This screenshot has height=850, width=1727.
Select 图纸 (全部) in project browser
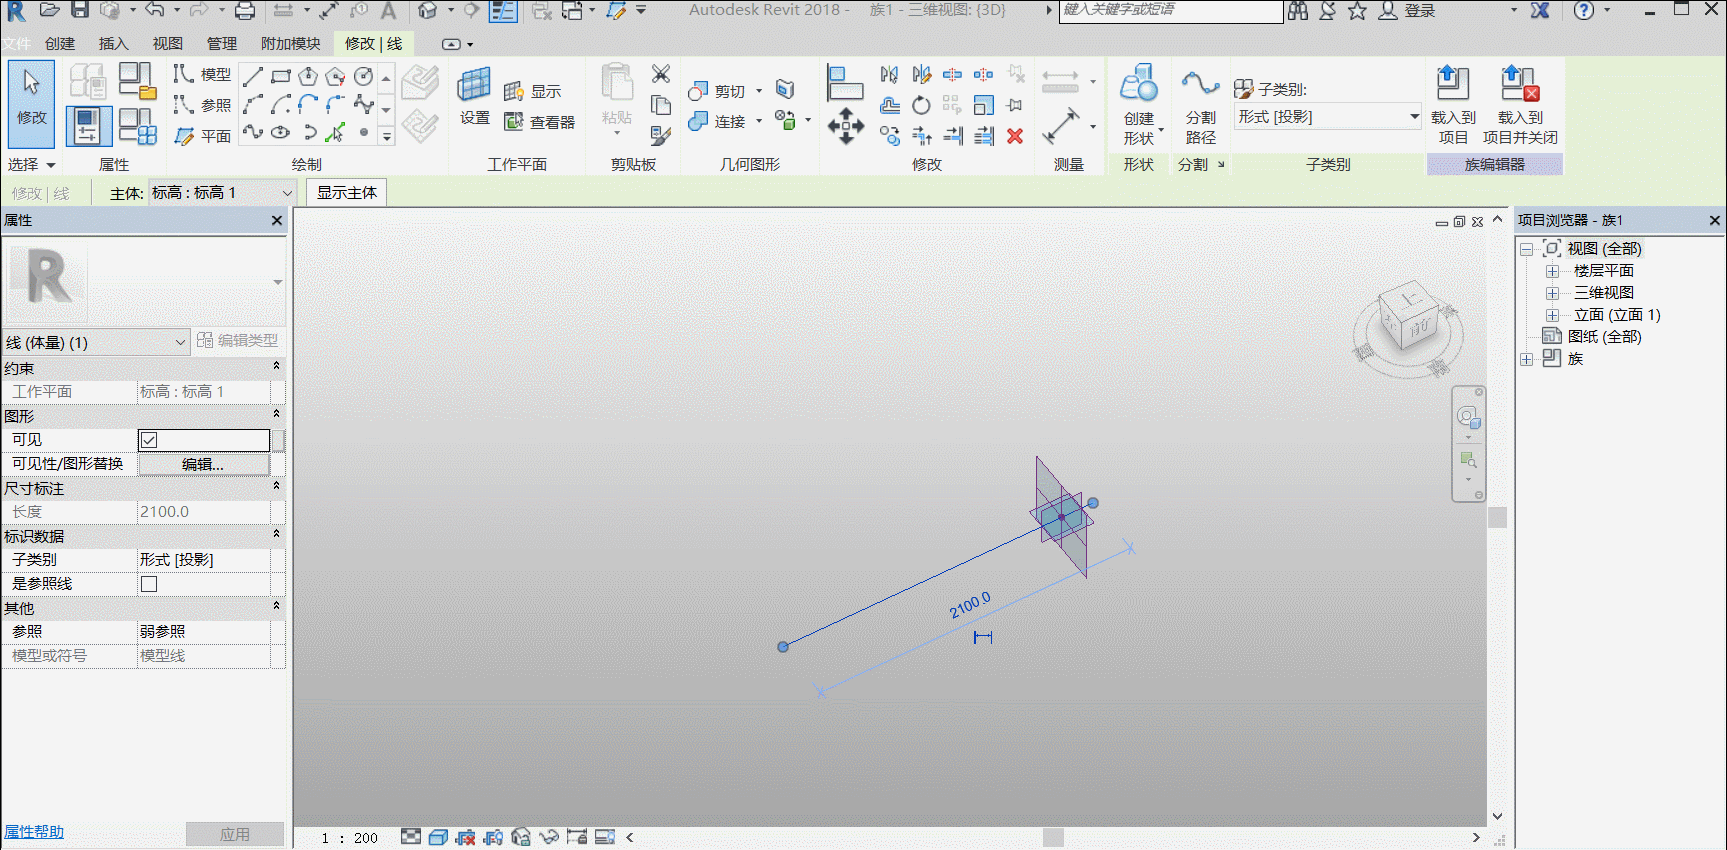(x=1604, y=337)
